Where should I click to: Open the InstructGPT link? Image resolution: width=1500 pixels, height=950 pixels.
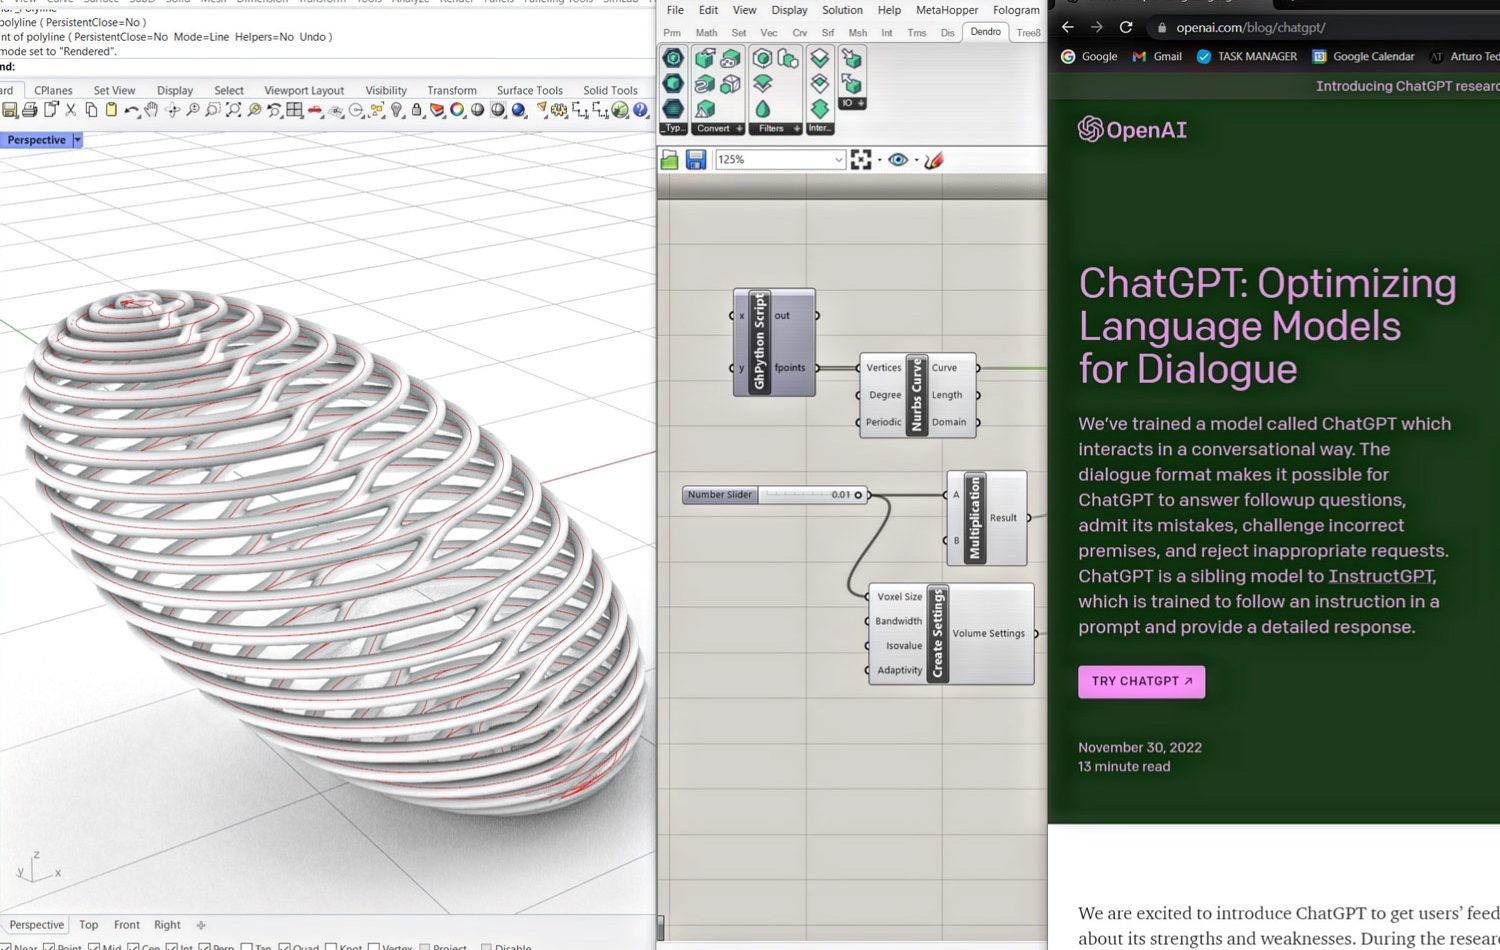[x=1381, y=576]
